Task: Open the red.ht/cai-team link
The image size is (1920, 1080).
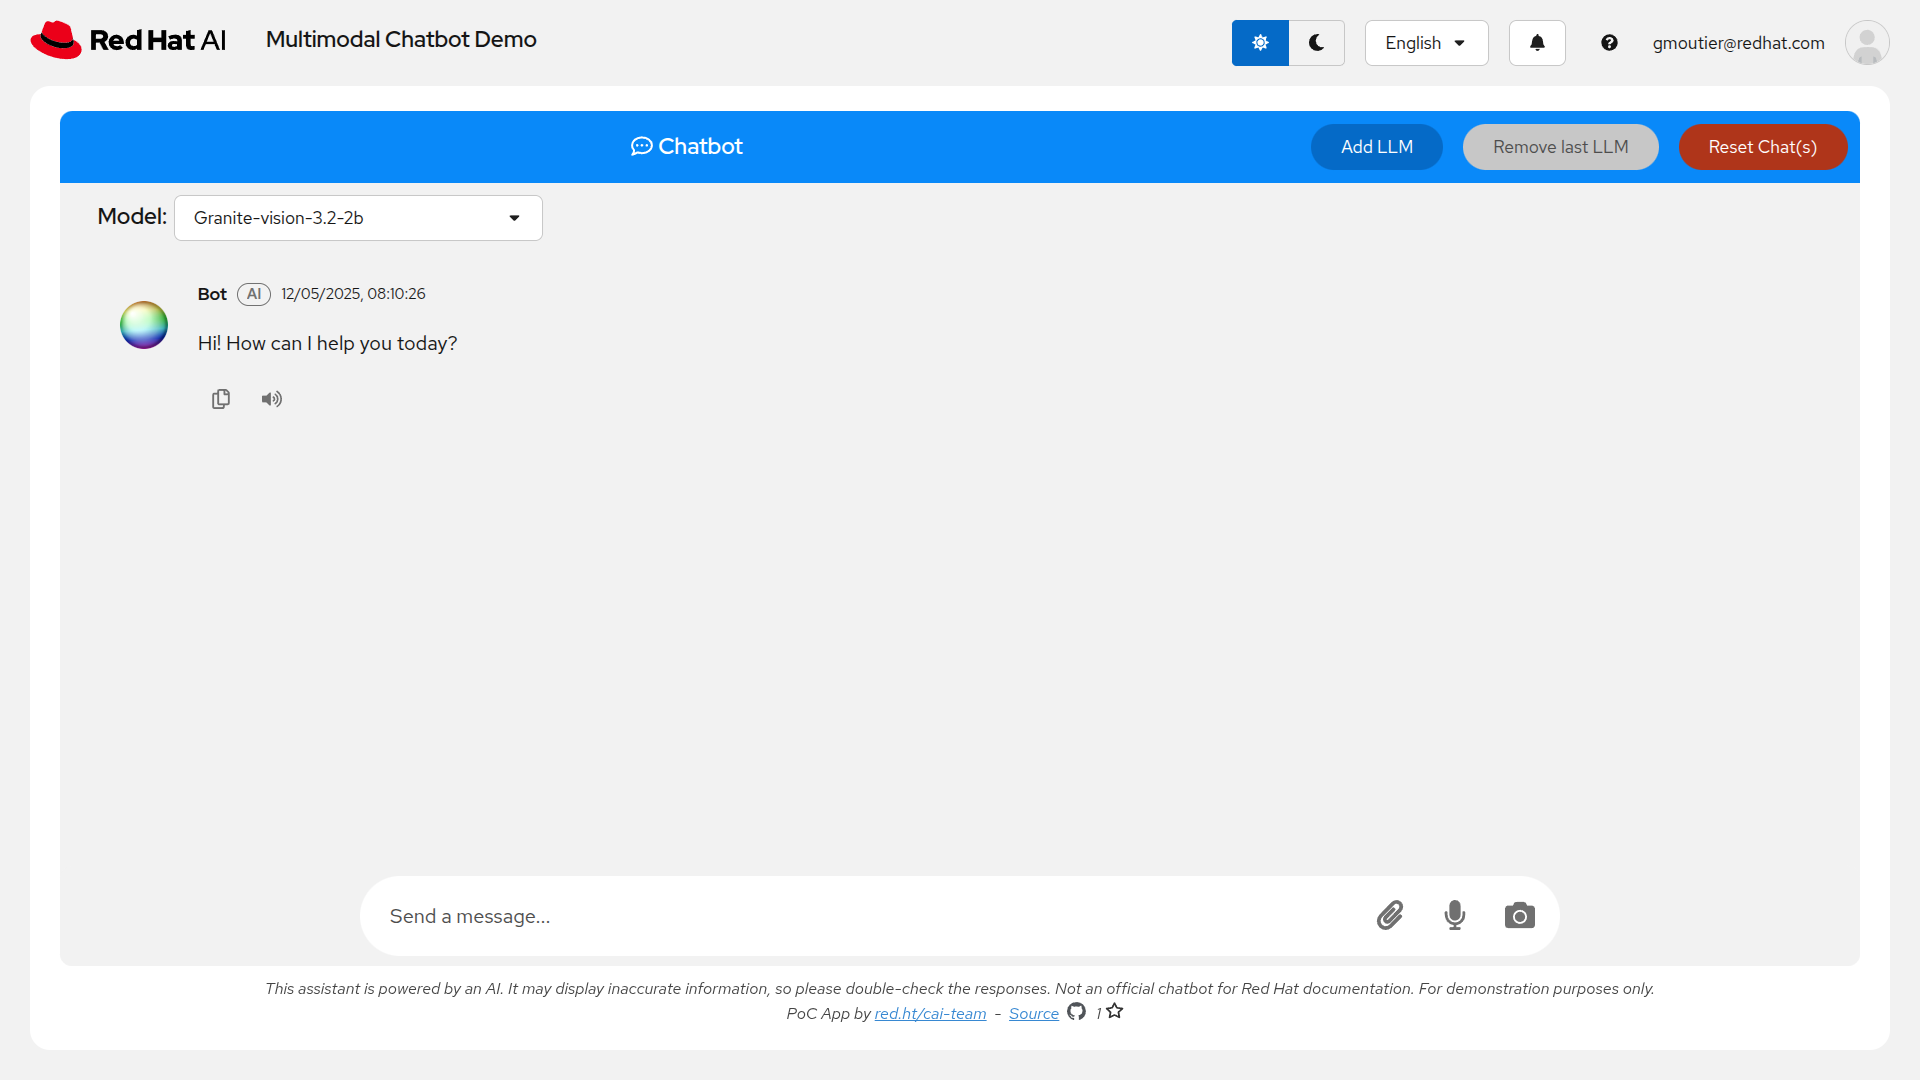Action: pos(930,1013)
